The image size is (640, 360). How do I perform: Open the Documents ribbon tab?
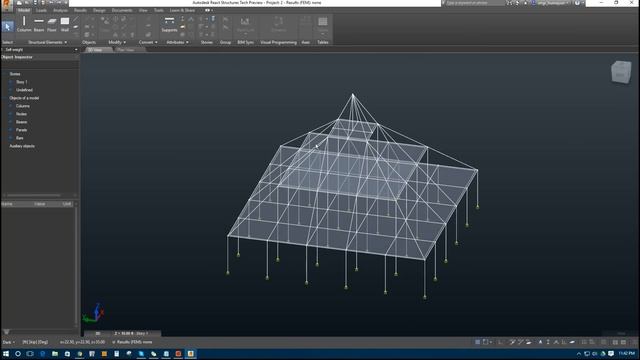tap(122, 10)
